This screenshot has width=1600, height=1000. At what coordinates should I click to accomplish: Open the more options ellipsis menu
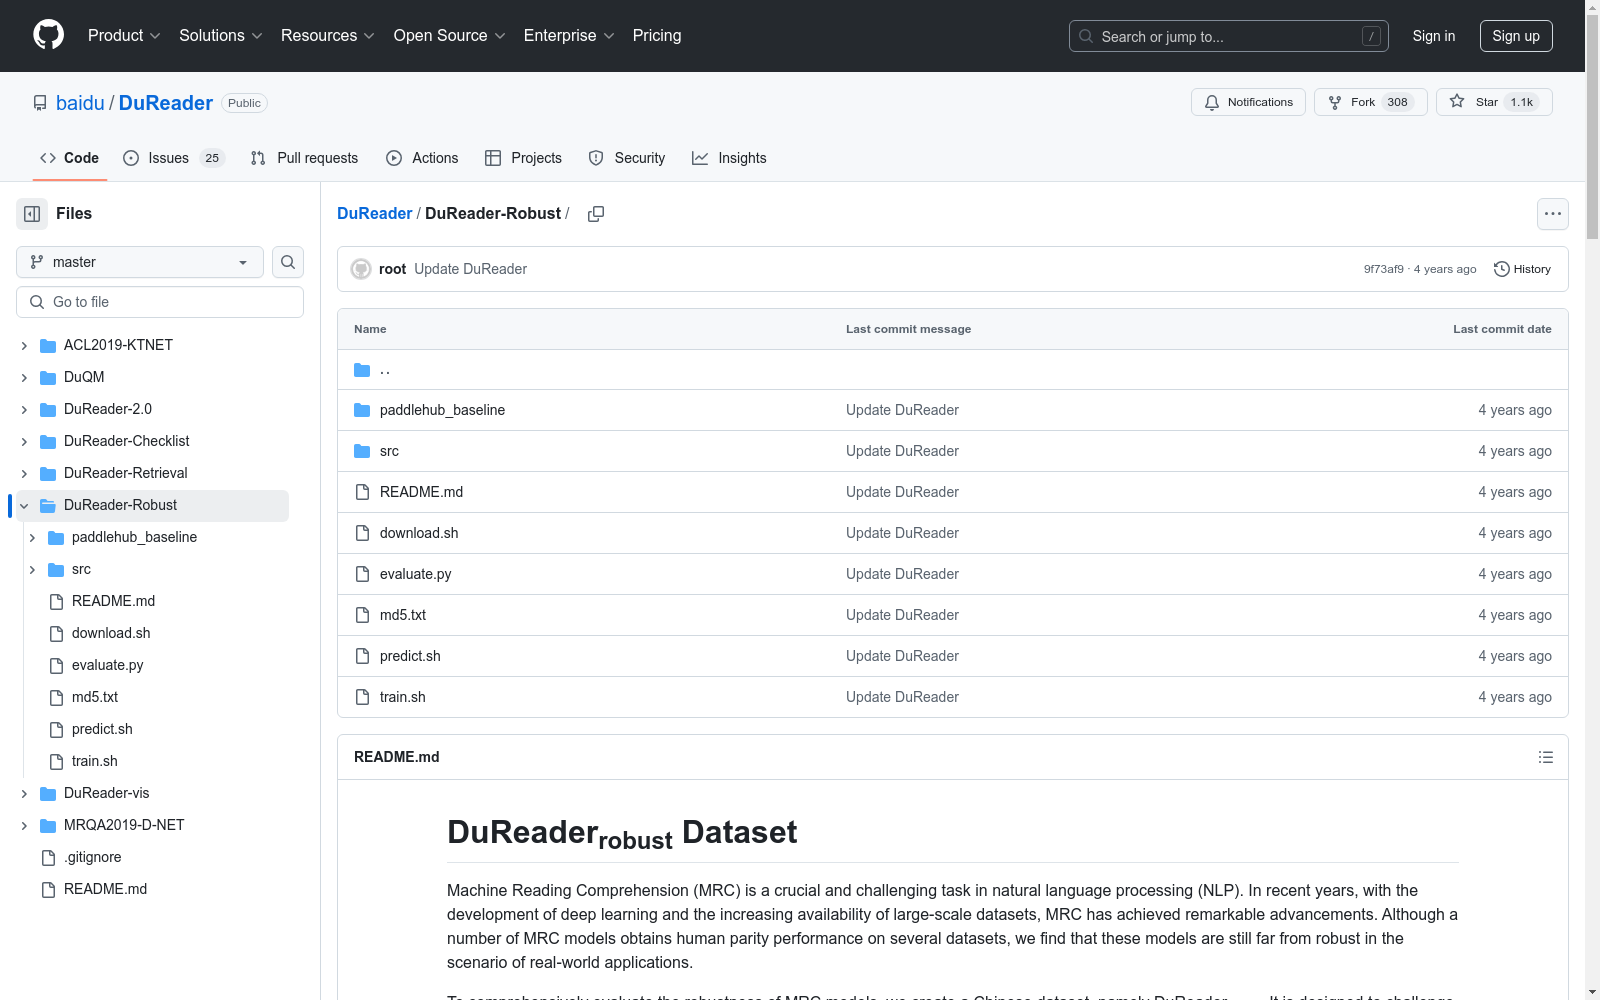tap(1552, 214)
